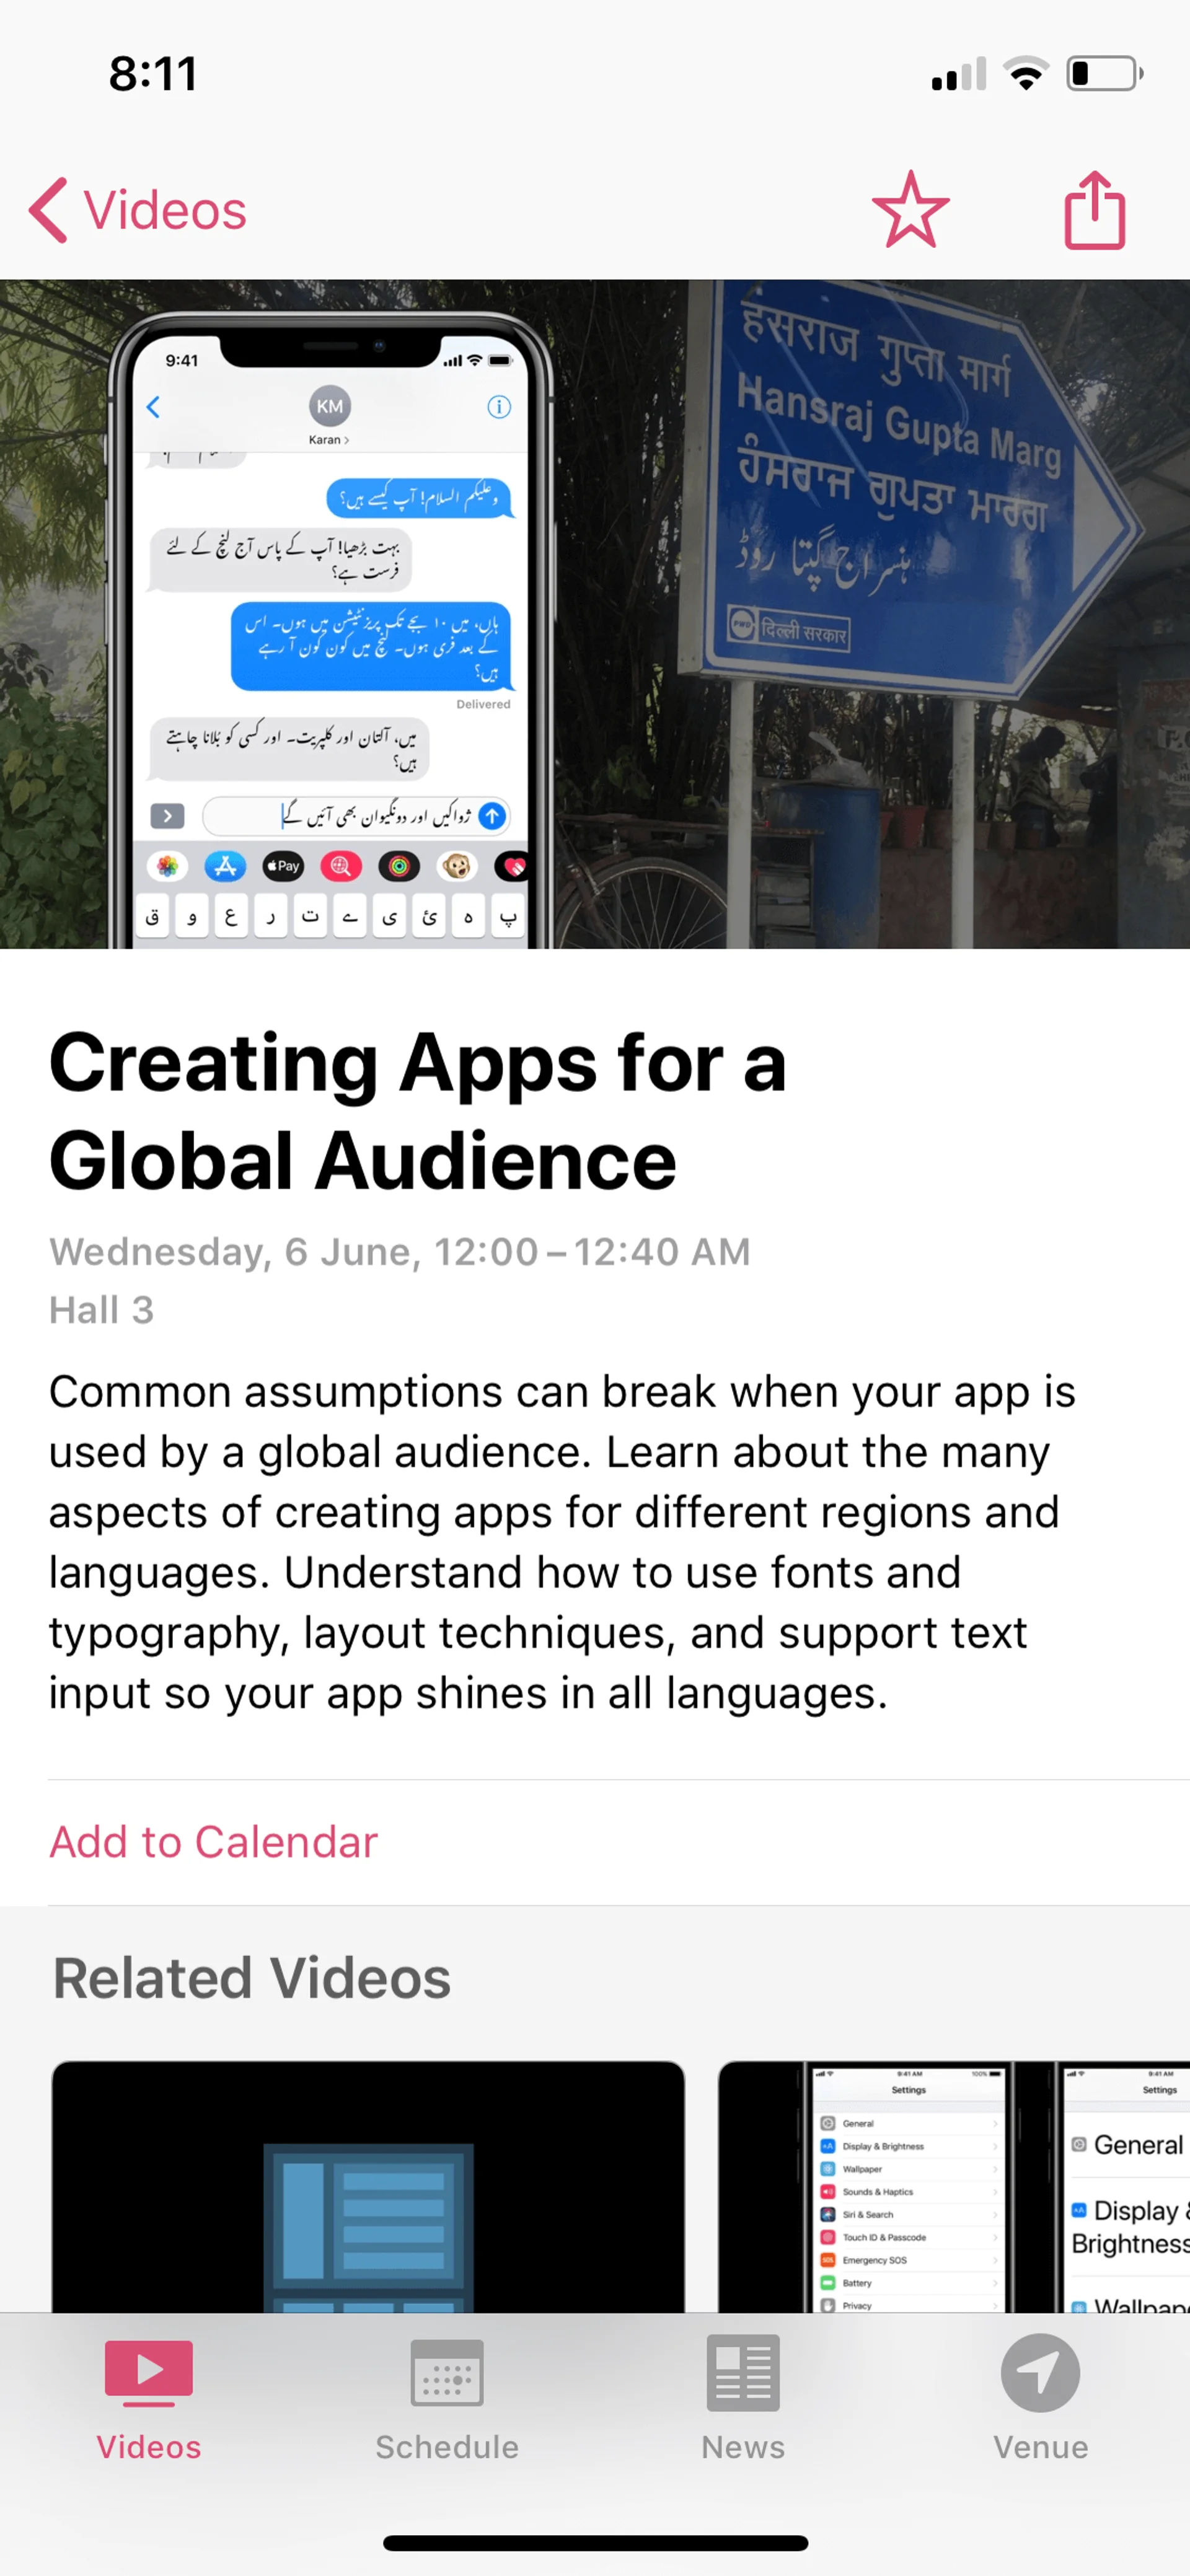Tap the session title Creating Apps heading
This screenshot has height=2576, width=1190.
pos(418,1110)
